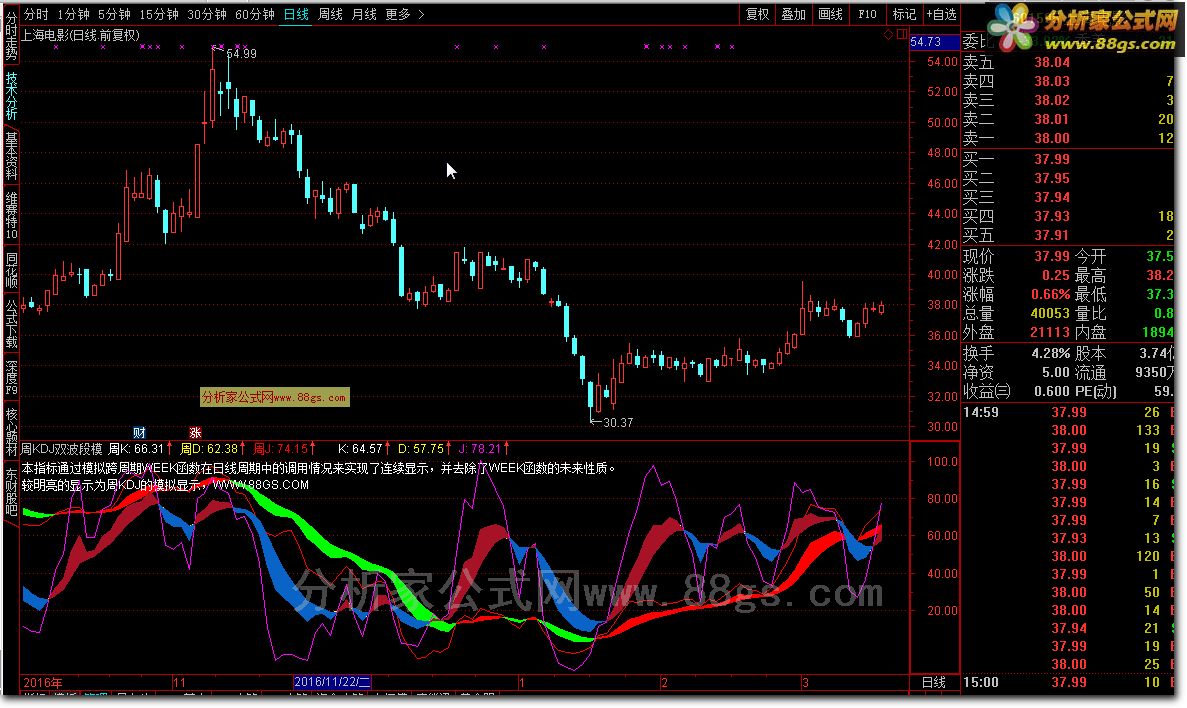Open 同花顺 side tab
This screenshot has height=708, width=1187.
point(11,270)
